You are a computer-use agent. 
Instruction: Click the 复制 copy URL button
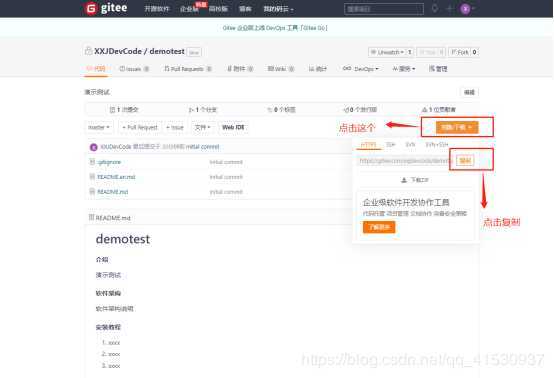point(465,161)
